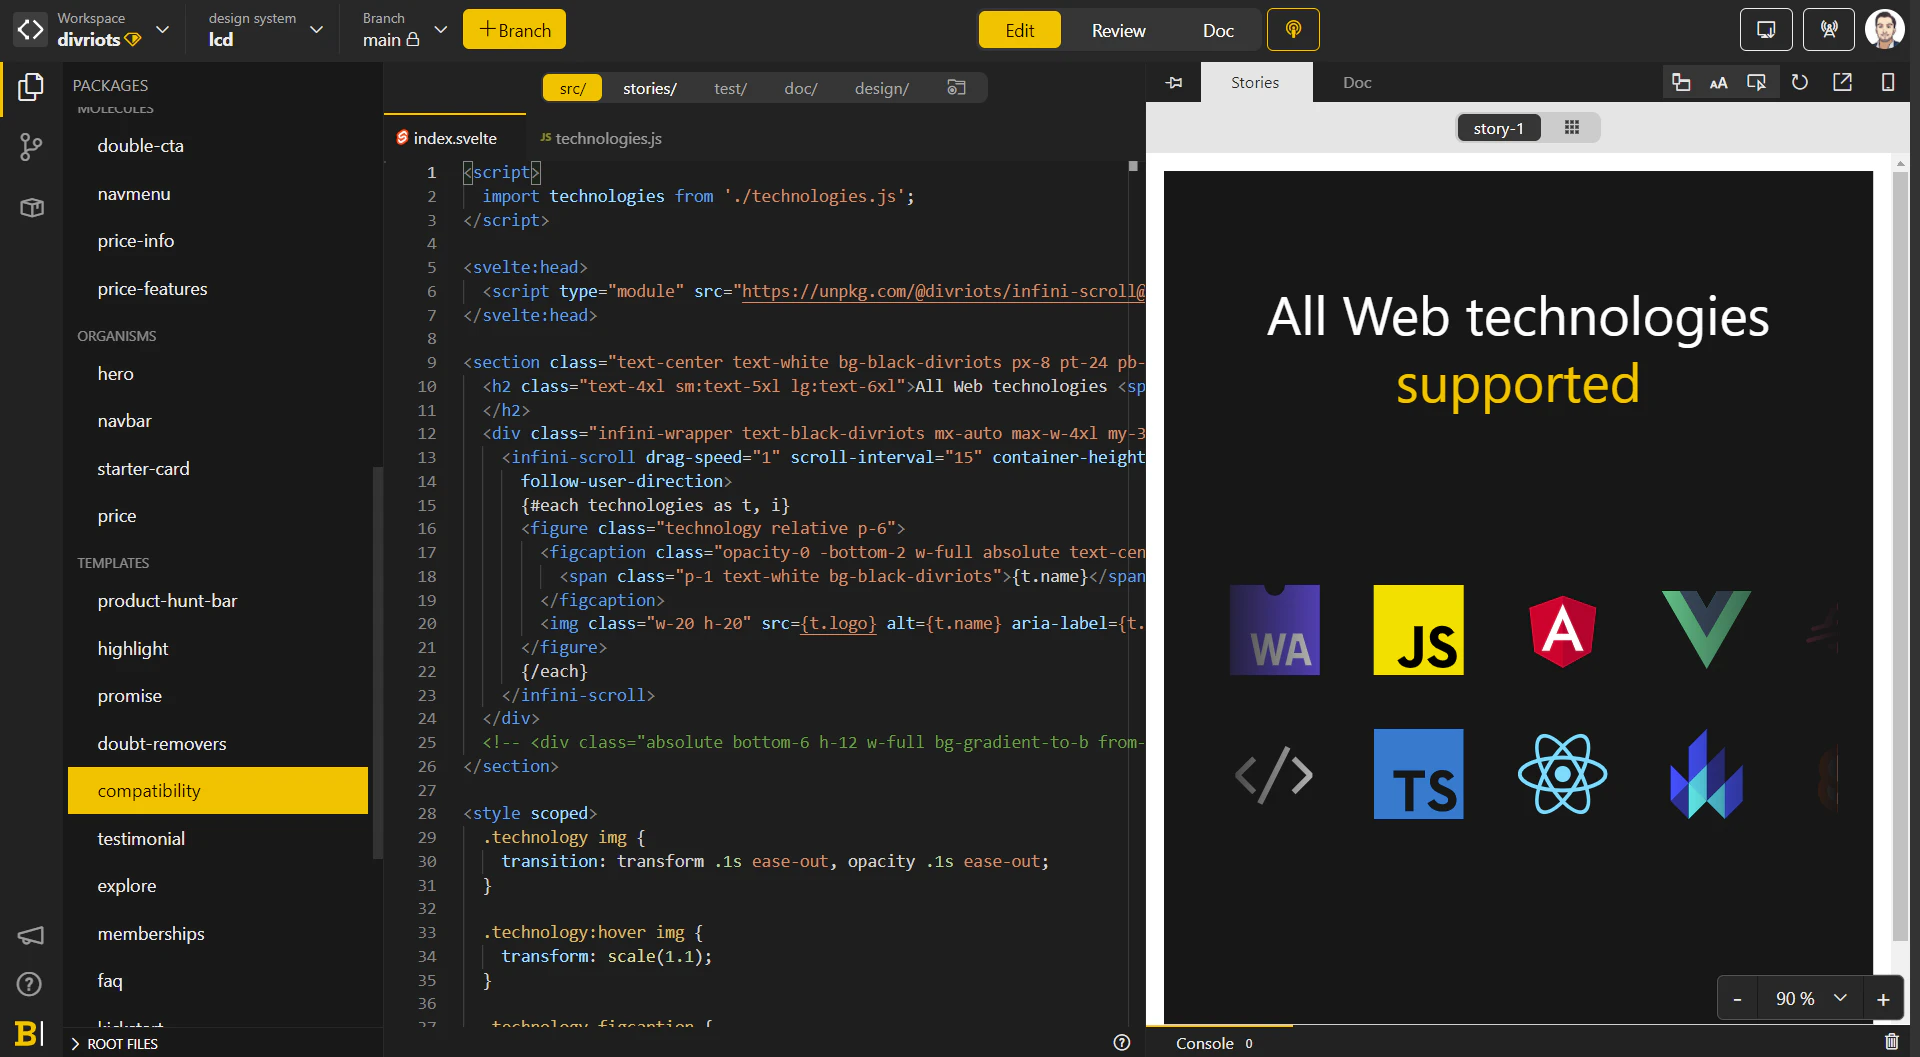Click the zoom in plus button
This screenshot has height=1057, width=1920.
click(1883, 999)
